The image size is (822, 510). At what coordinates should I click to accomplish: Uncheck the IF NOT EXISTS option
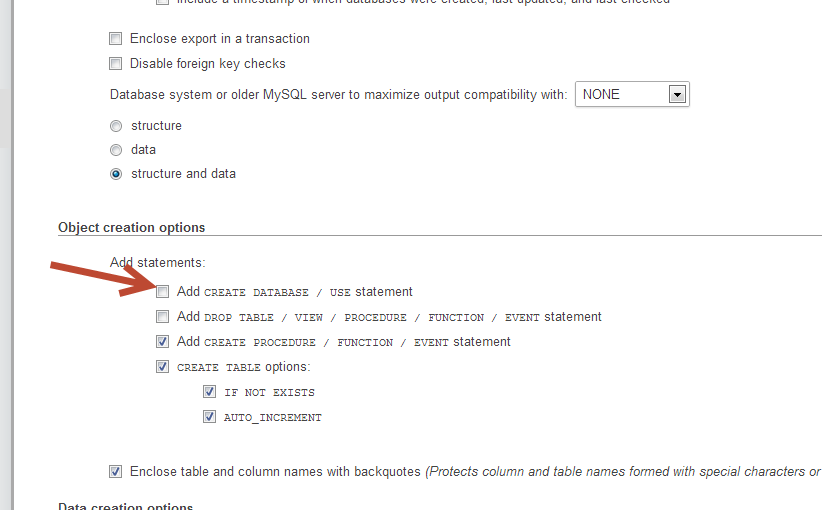click(x=209, y=392)
